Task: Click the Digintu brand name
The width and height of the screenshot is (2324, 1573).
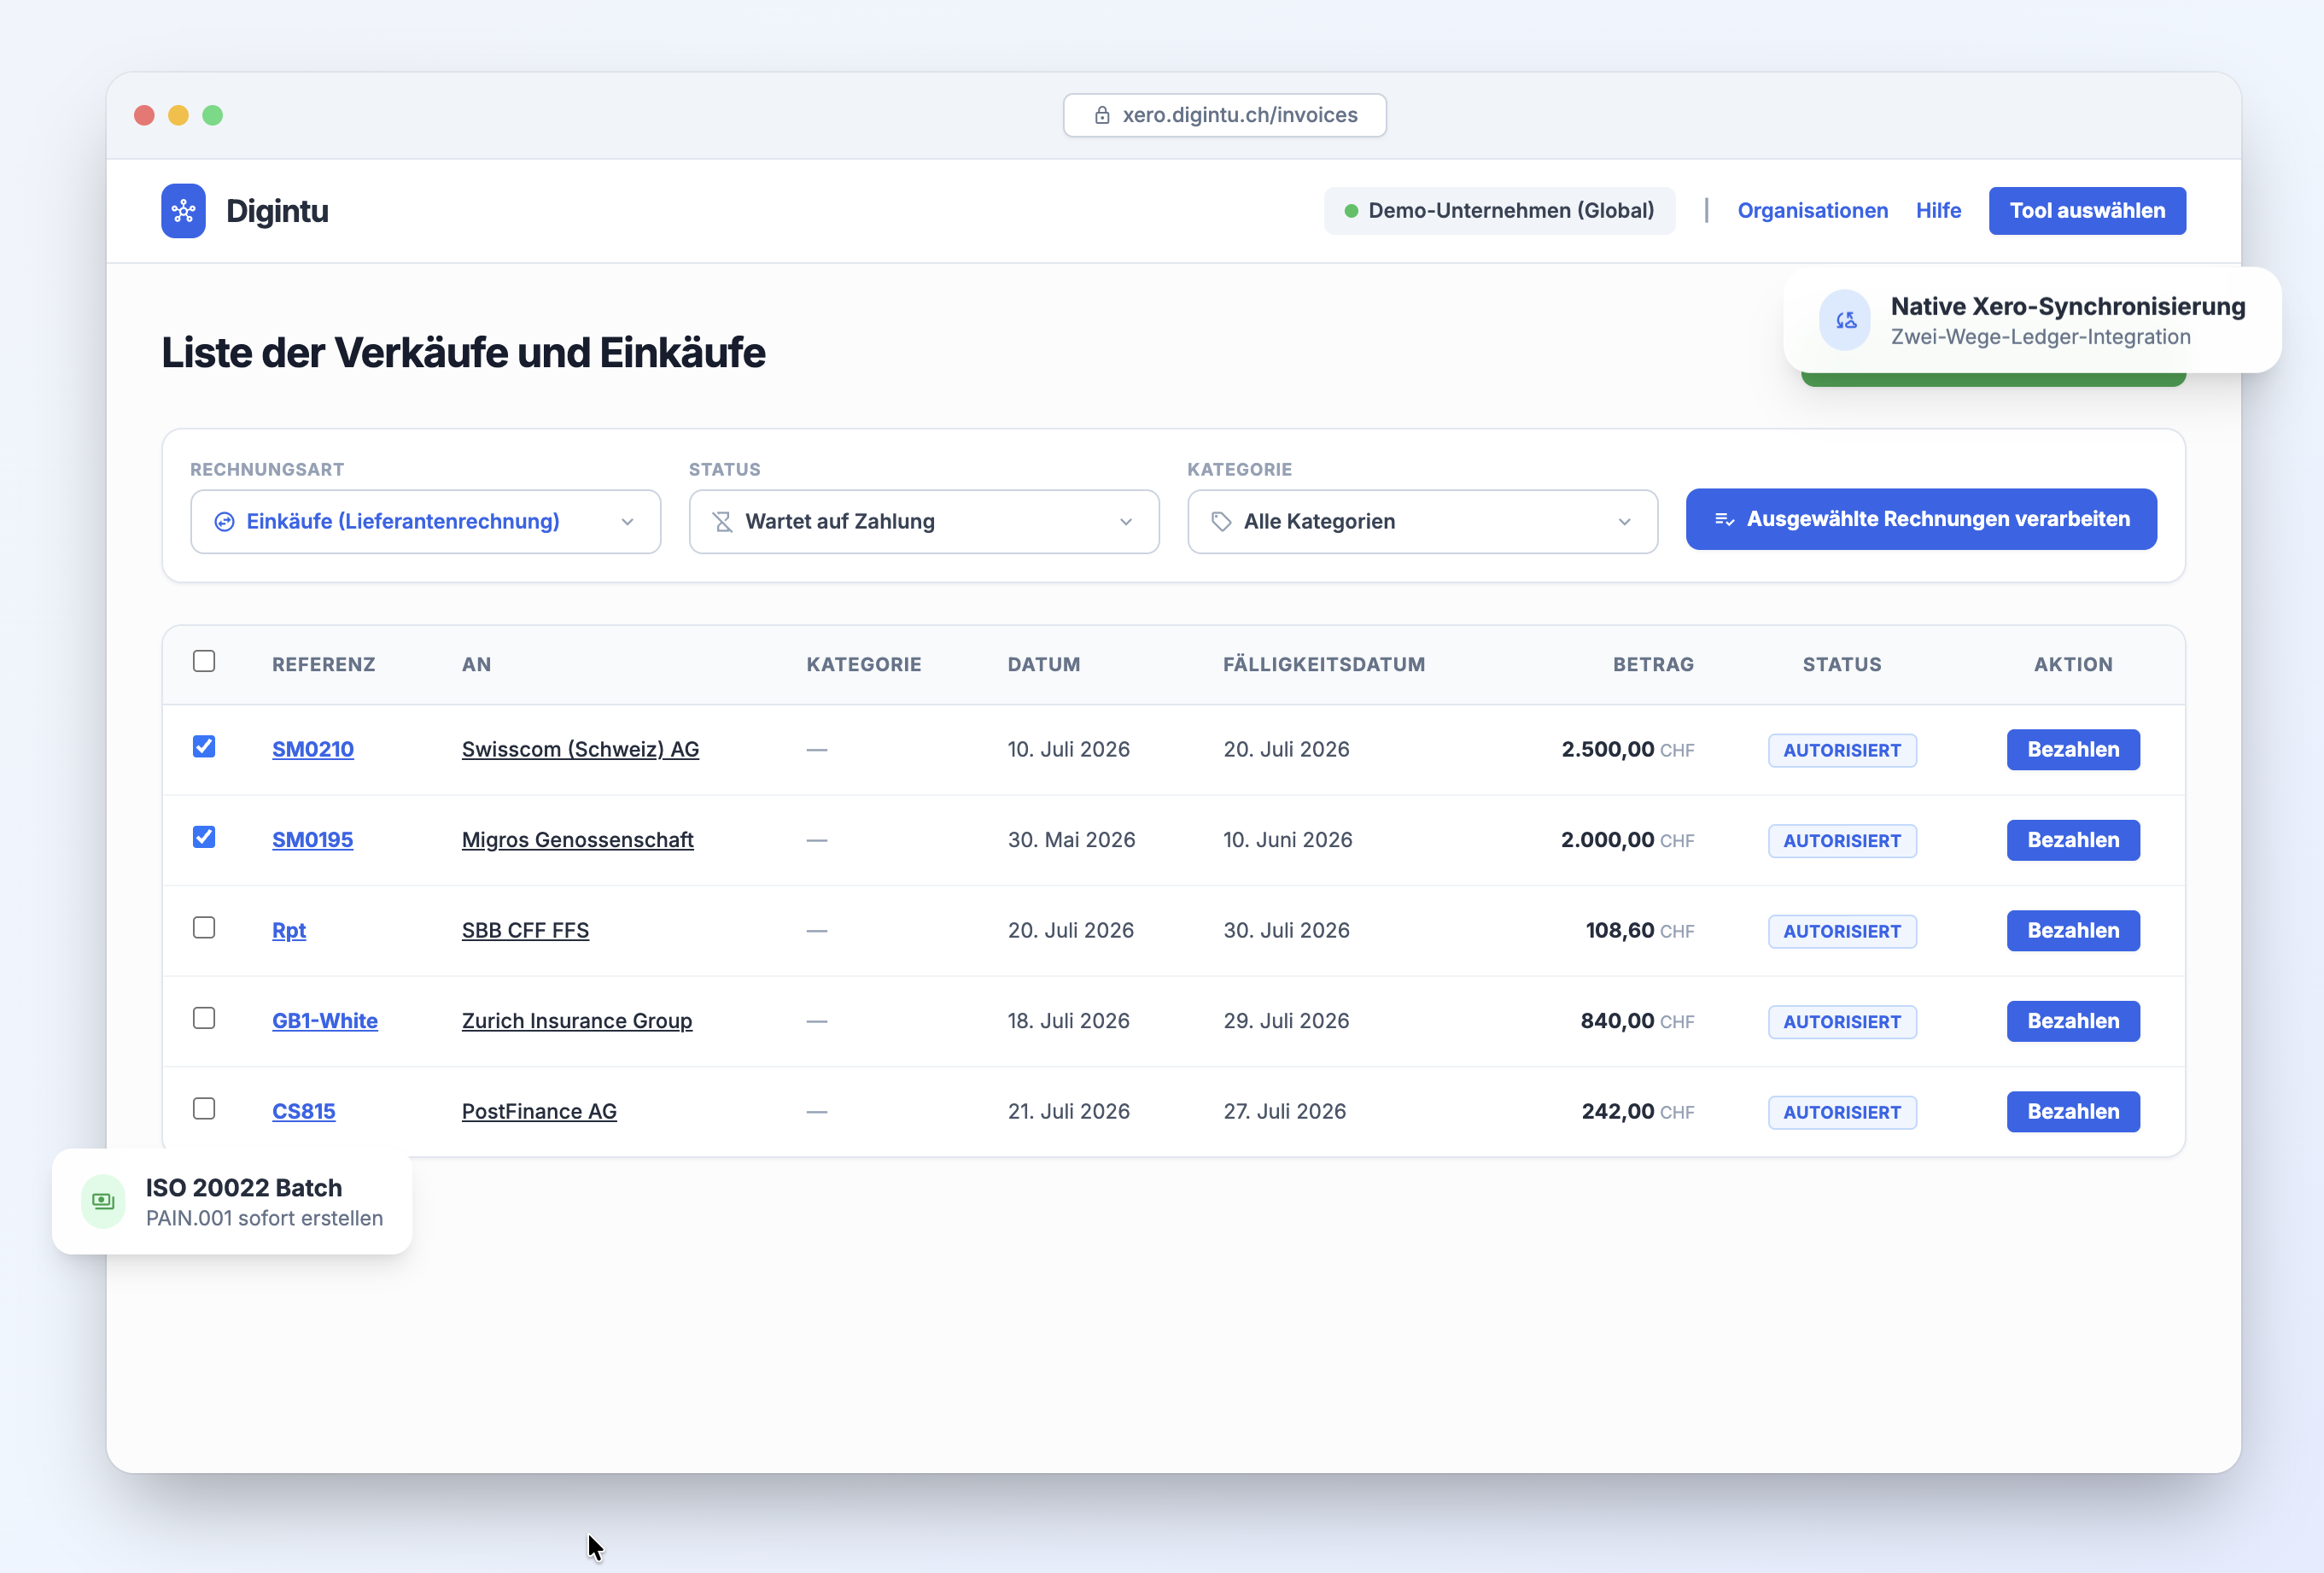Action: 277,211
